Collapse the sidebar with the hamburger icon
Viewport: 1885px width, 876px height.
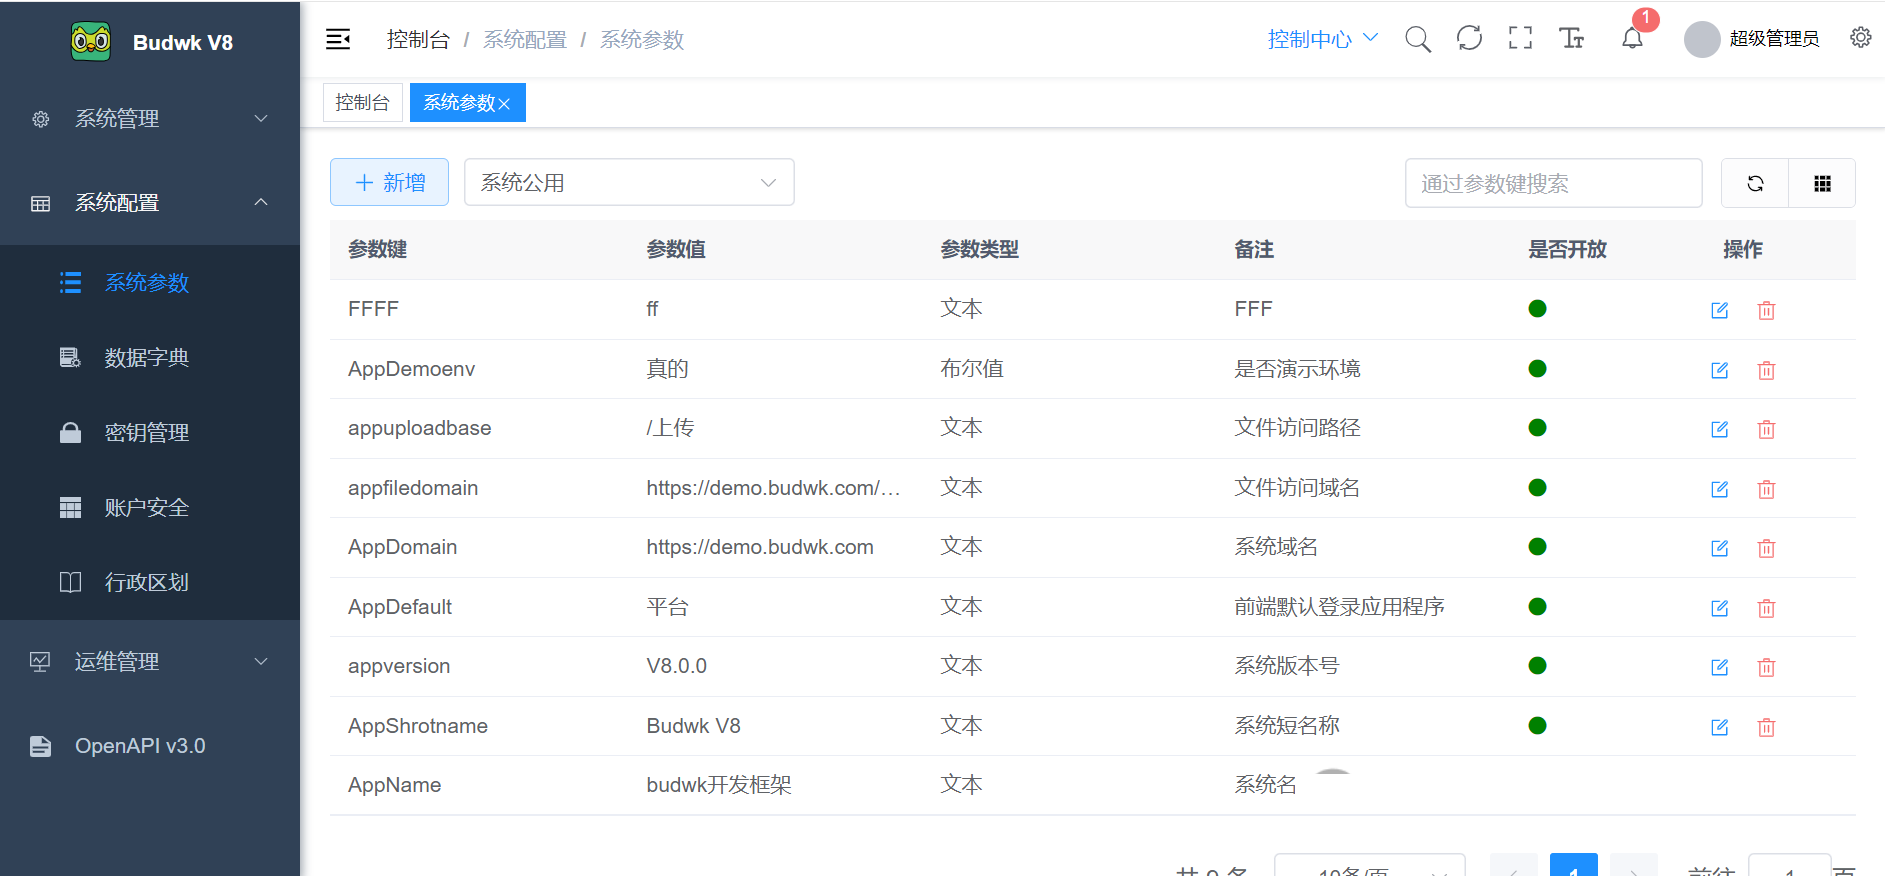(338, 39)
